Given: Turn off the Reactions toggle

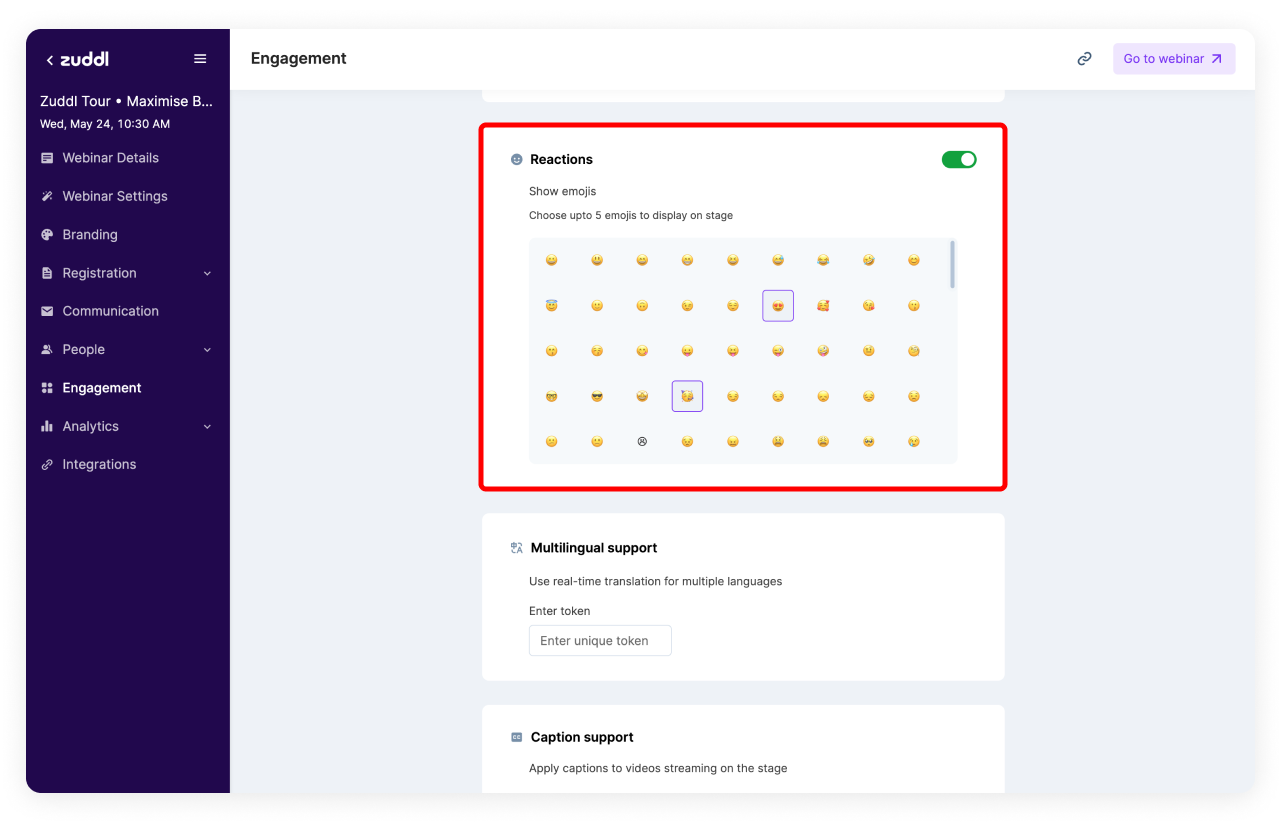Looking at the screenshot, I should point(958,160).
